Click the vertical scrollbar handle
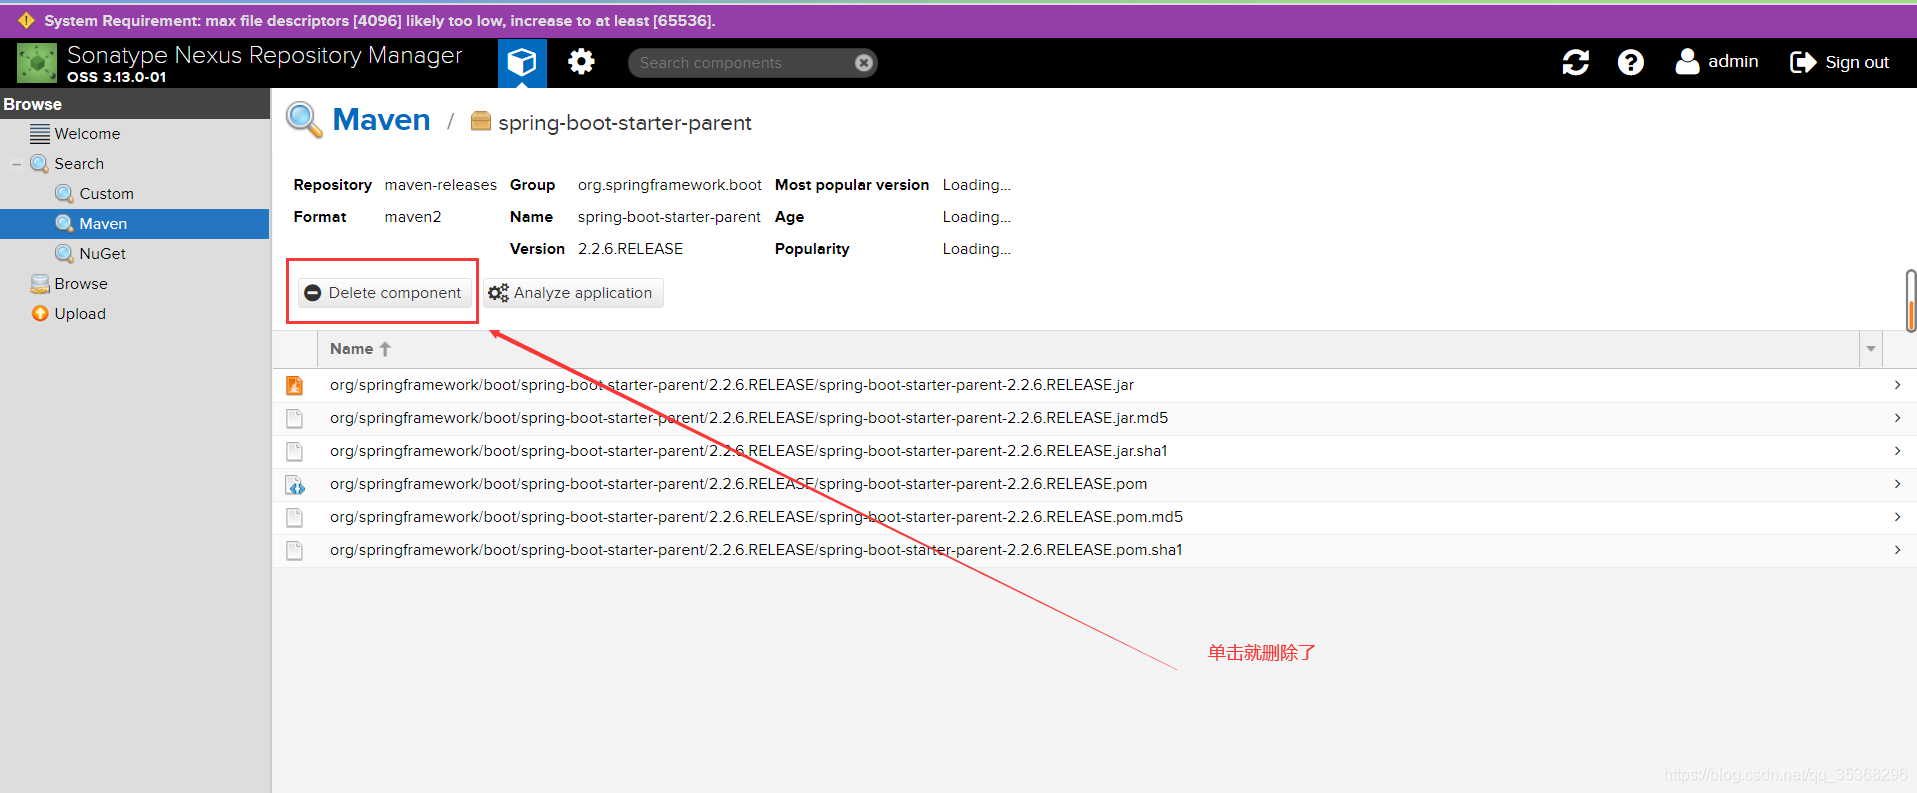The image size is (1917, 793). 1911,300
